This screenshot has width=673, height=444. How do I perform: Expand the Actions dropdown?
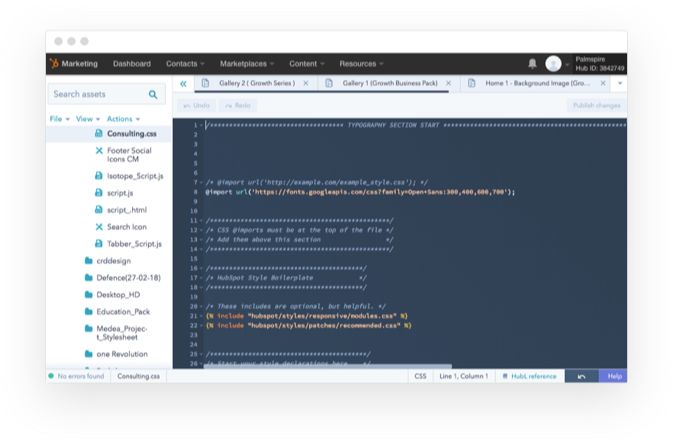(122, 119)
